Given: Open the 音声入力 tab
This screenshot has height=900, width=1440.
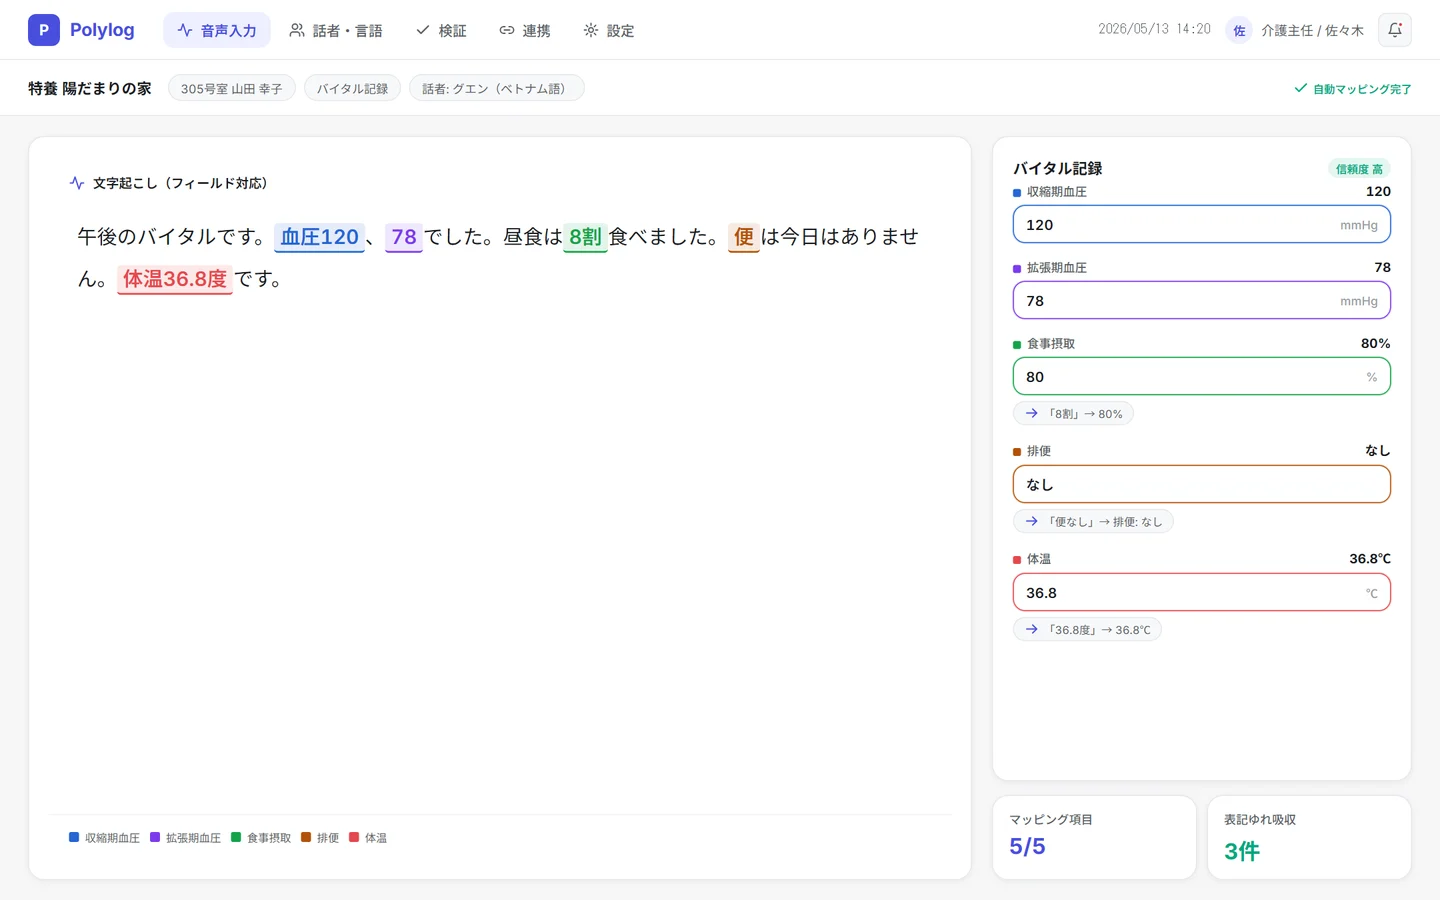Looking at the screenshot, I should [217, 30].
